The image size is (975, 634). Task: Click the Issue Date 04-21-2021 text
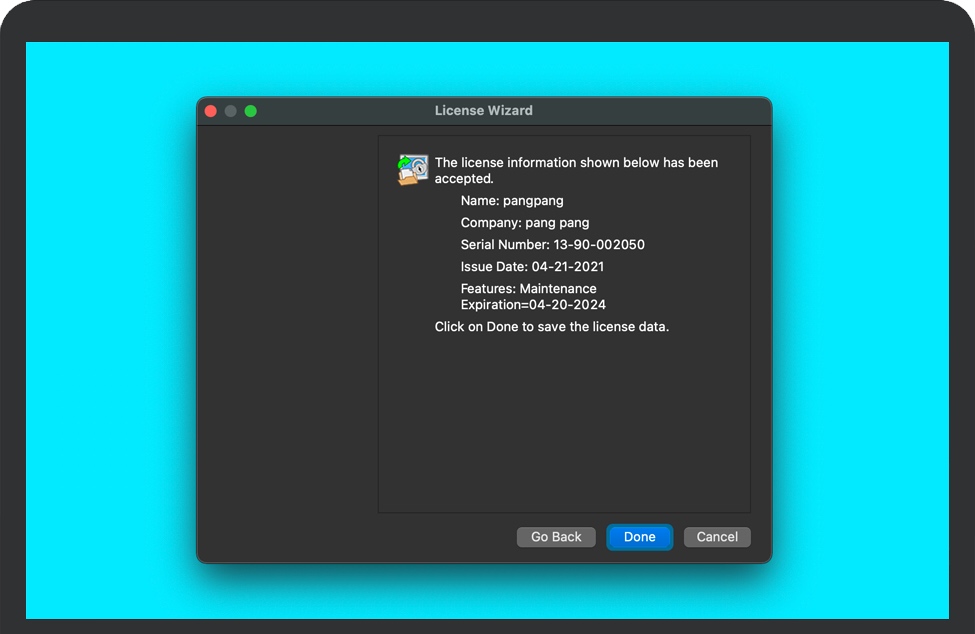click(532, 267)
